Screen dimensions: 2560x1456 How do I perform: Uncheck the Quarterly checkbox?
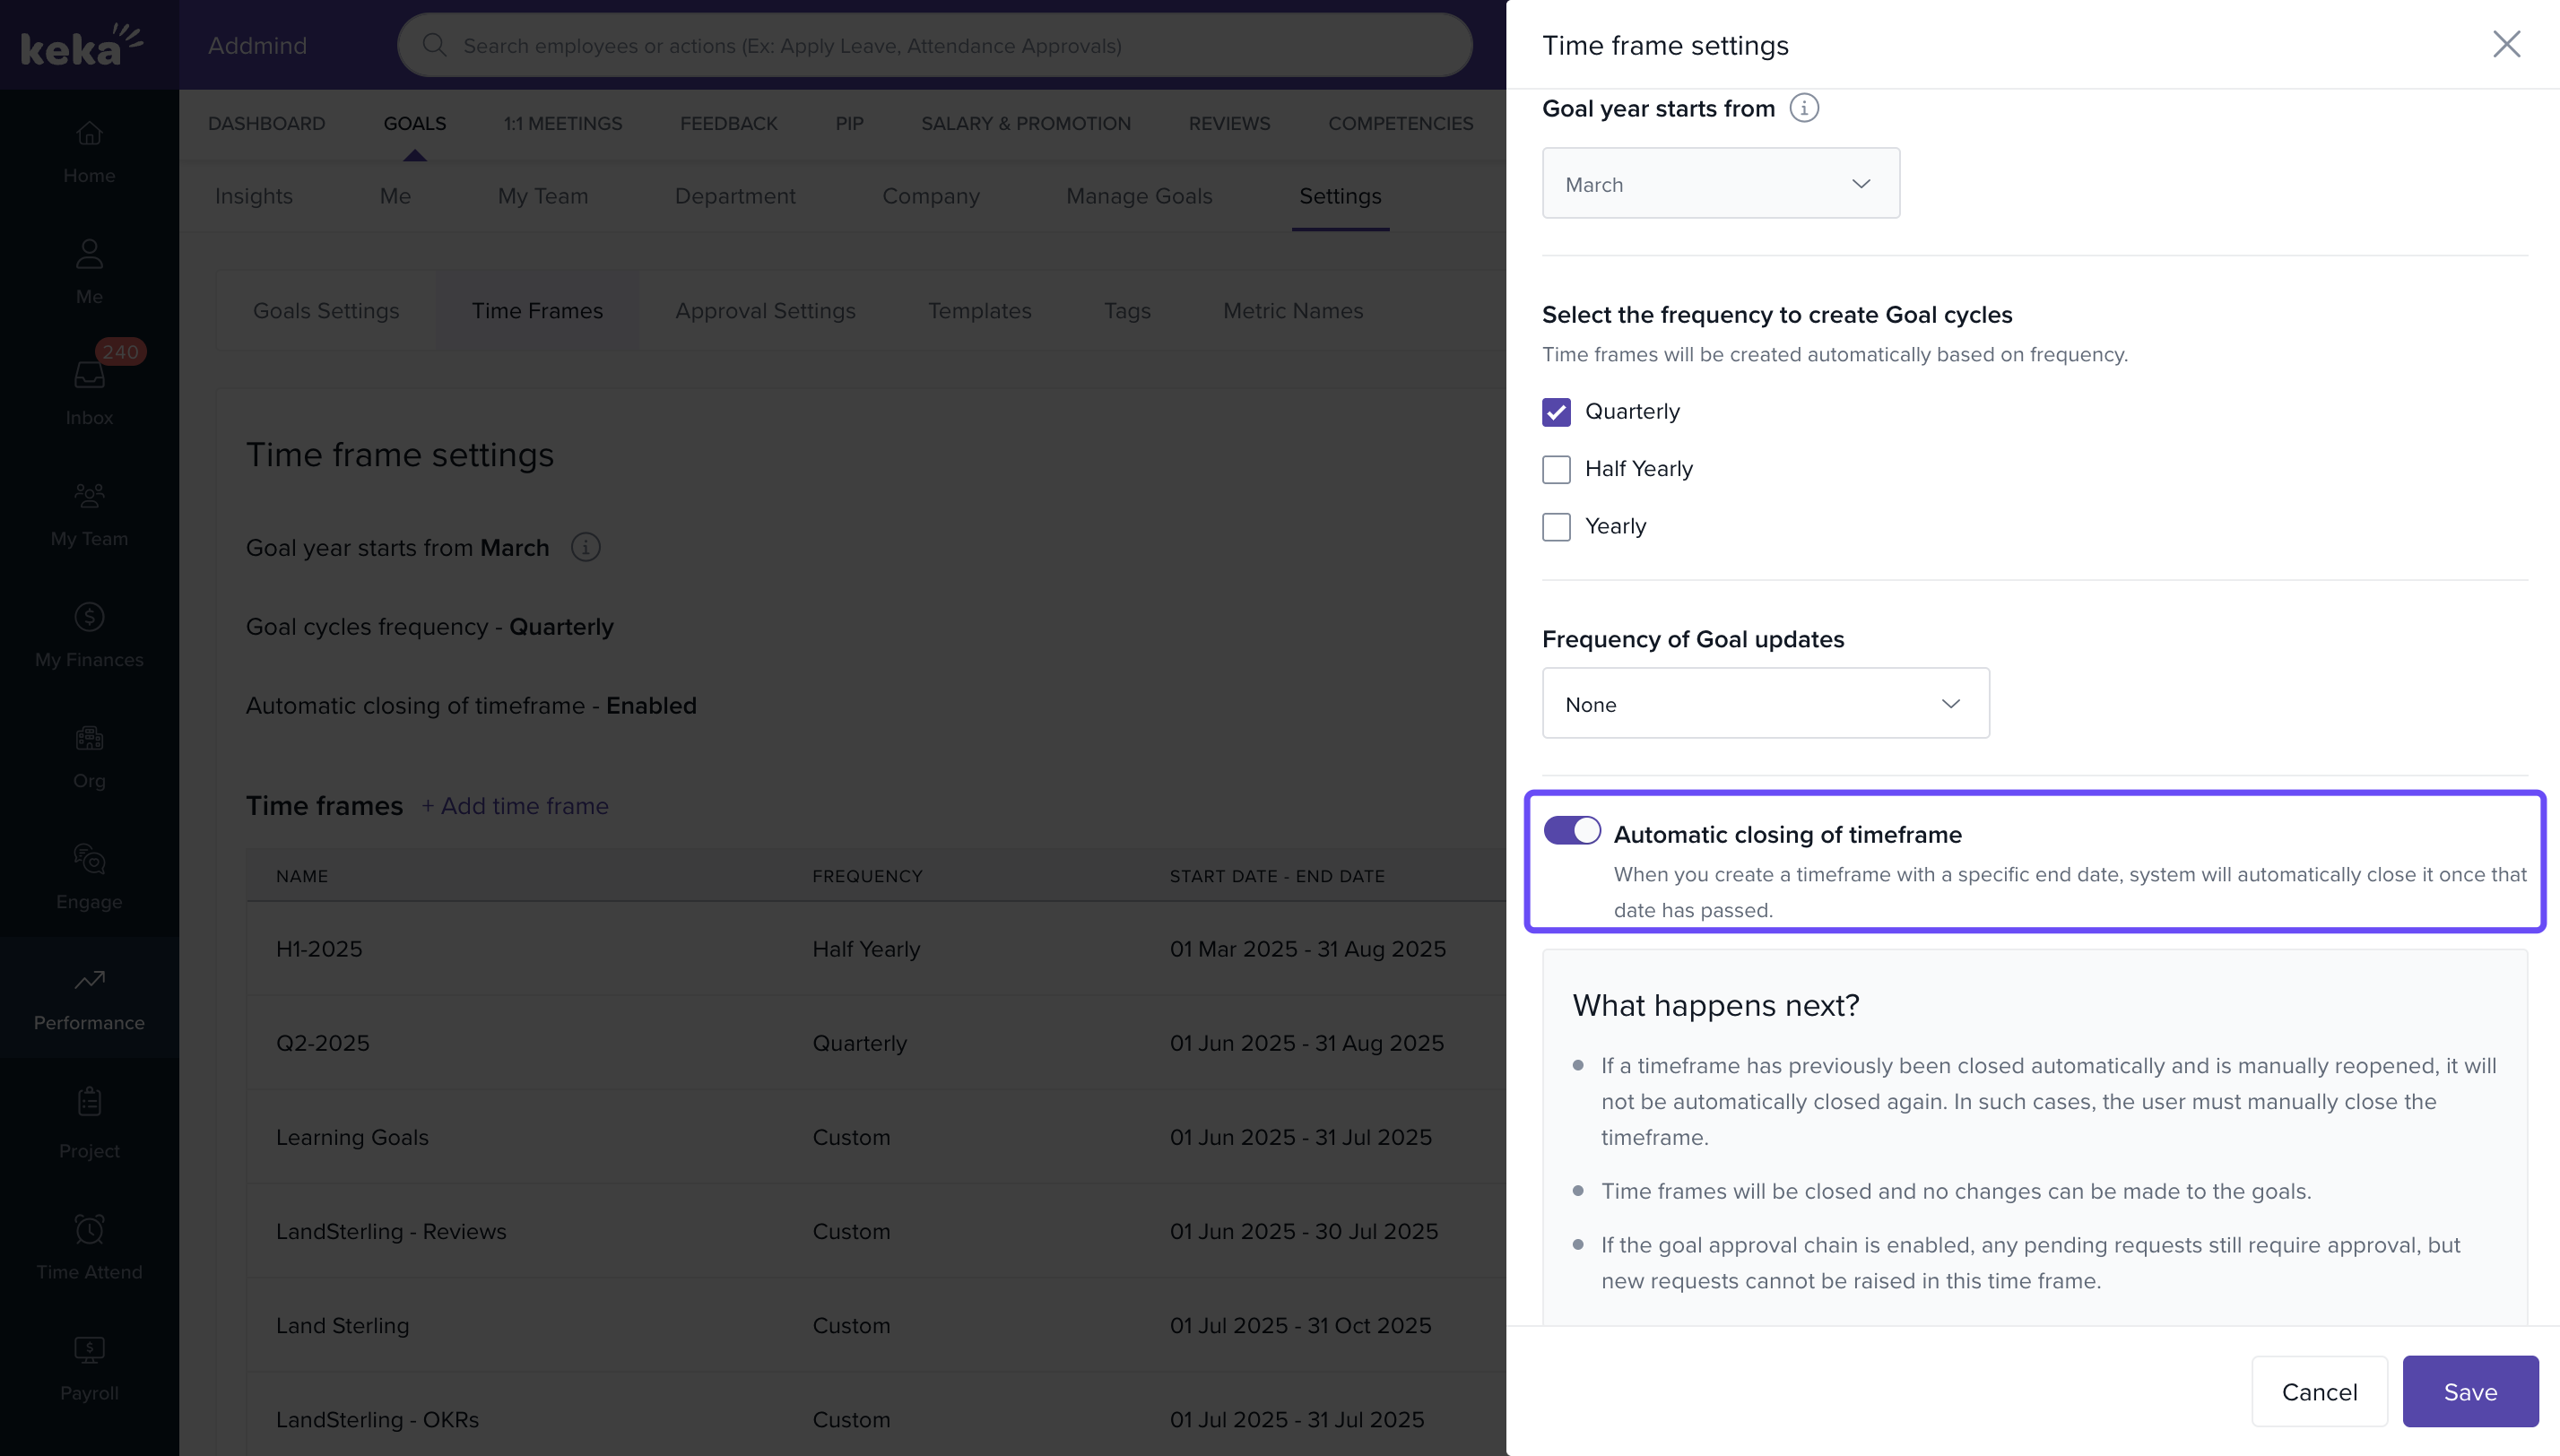point(1556,412)
